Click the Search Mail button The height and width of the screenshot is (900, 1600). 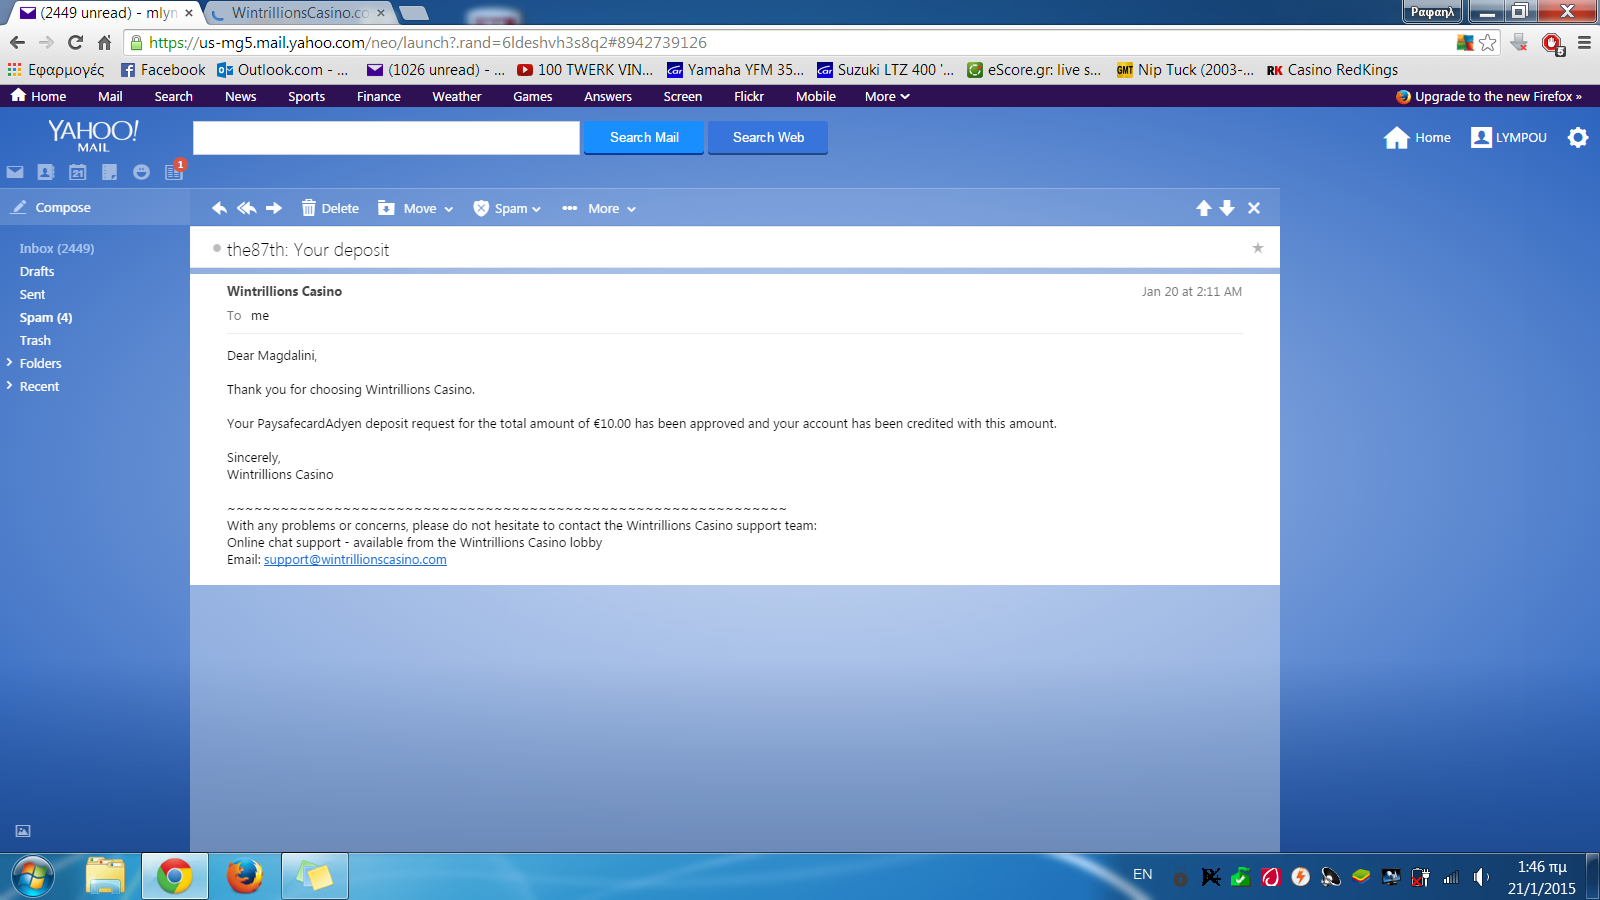[644, 138]
